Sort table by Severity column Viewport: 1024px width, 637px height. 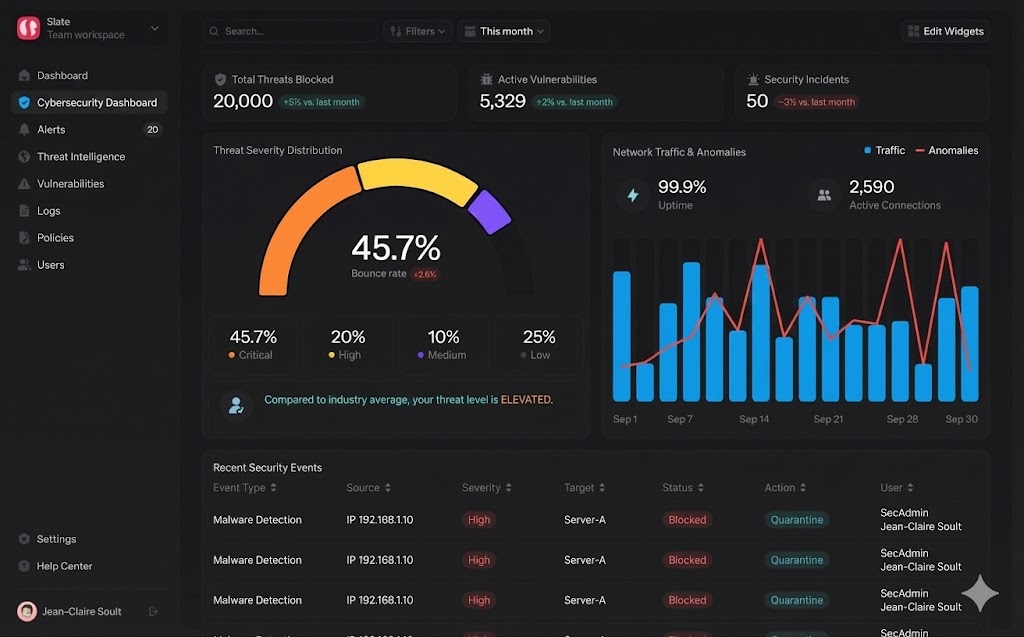[x=487, y=488]
